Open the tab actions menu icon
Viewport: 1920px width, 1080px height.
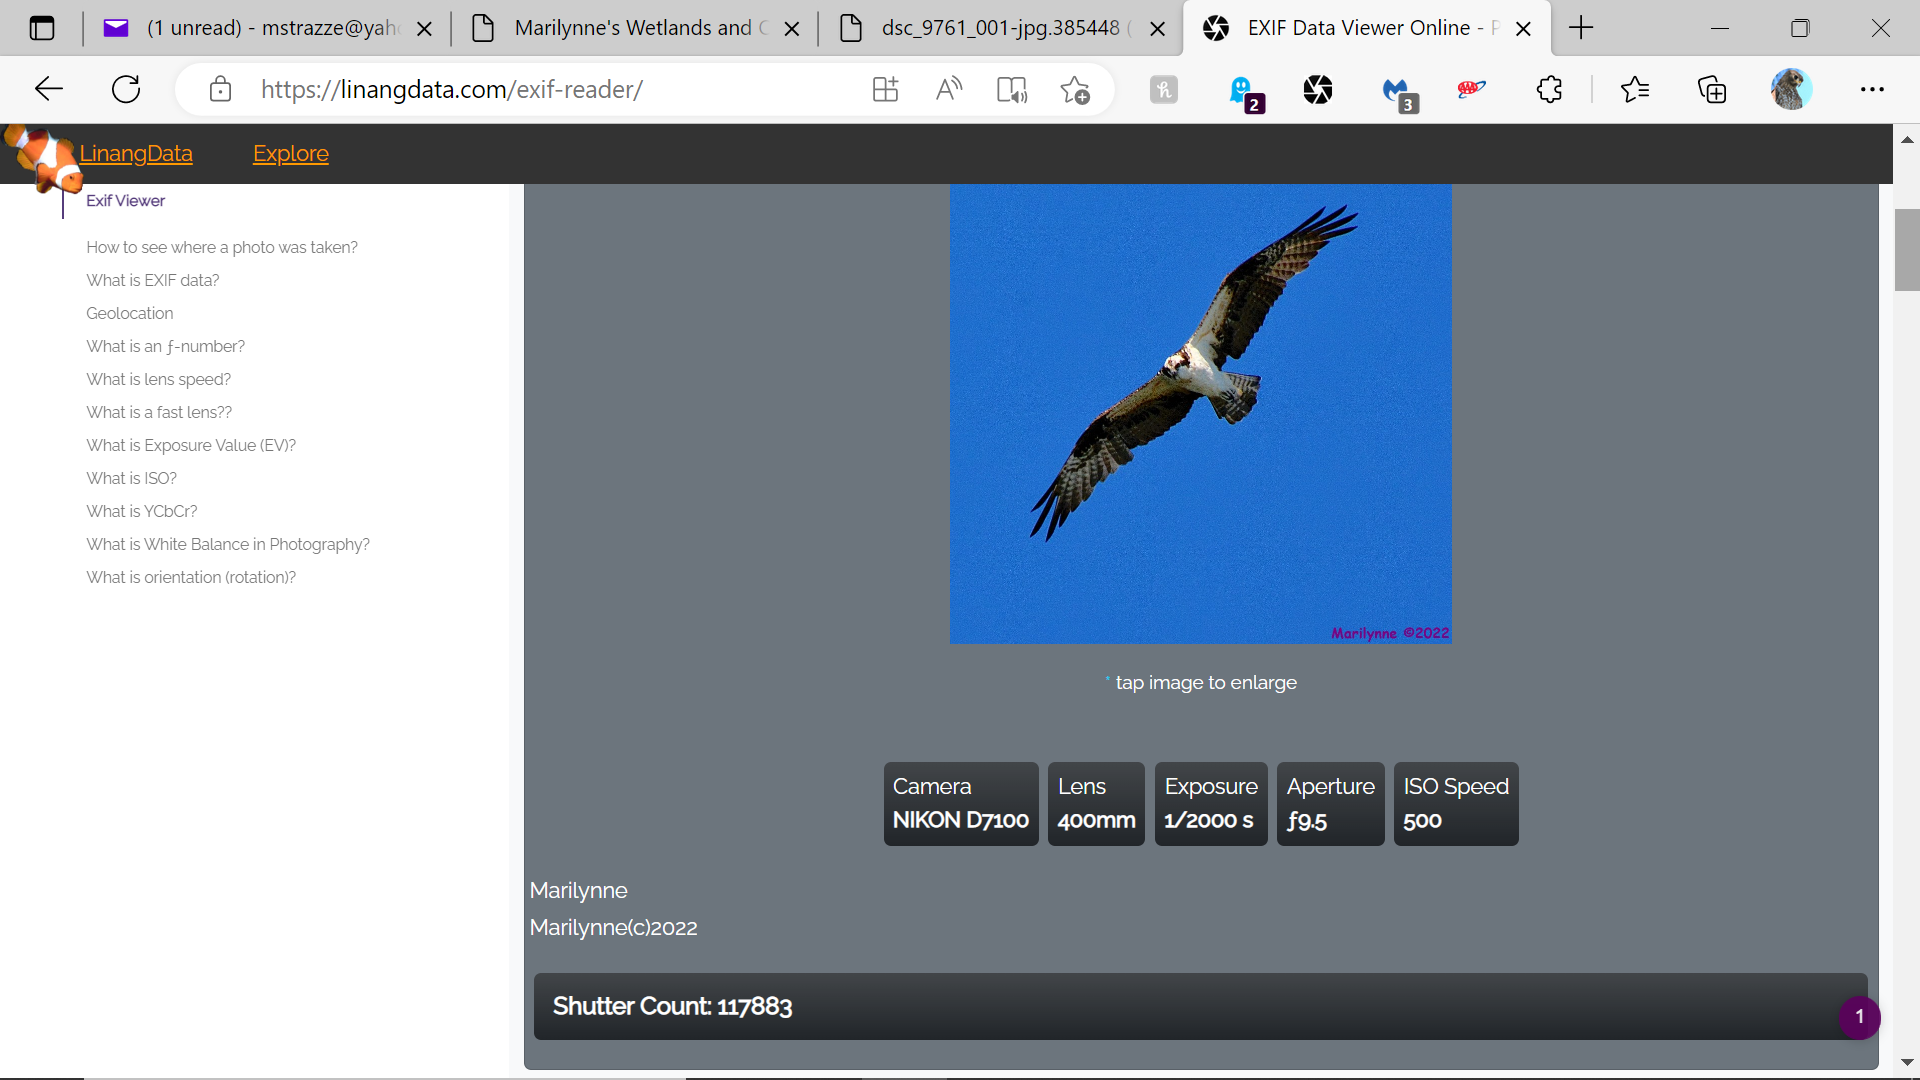point(42,28)
